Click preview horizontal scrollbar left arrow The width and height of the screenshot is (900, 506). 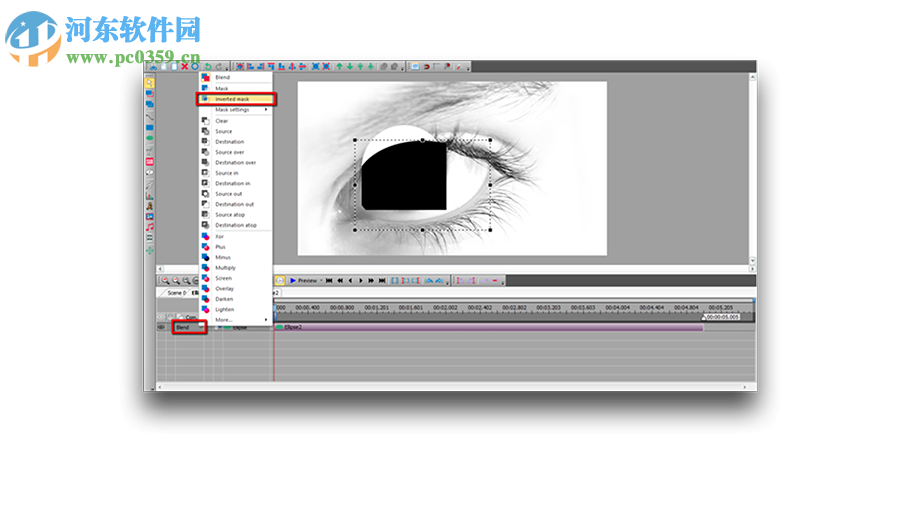coord(160,268)
